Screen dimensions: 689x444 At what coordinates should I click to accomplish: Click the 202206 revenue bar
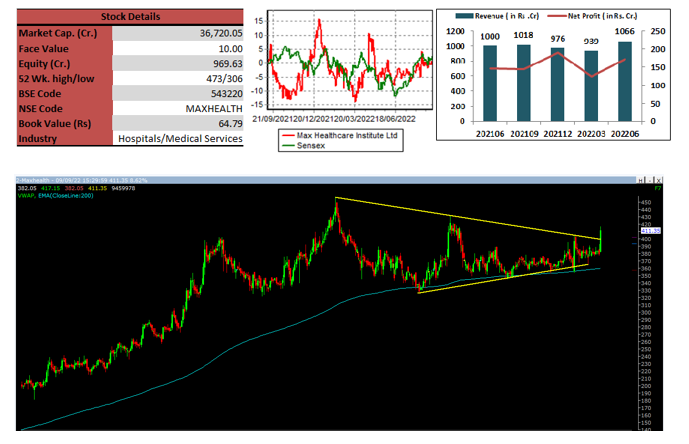[625, 81]
